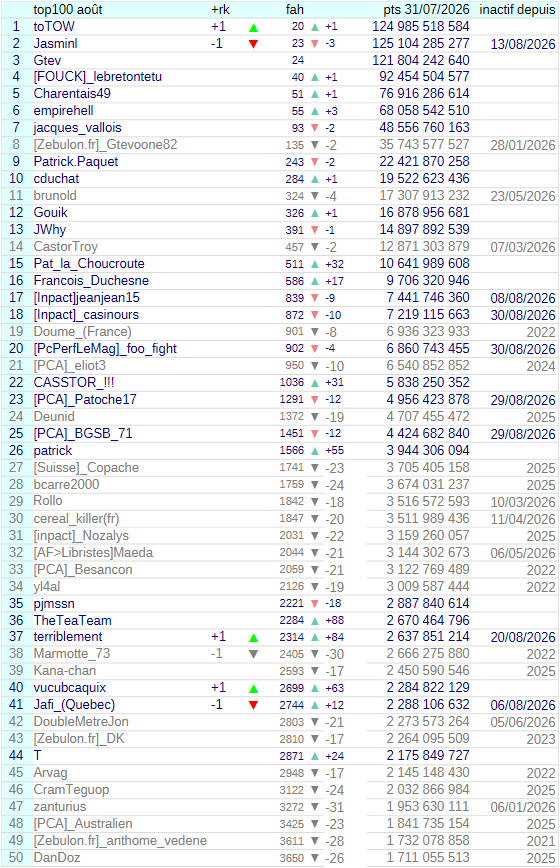
Task: Select the user name Gtev
Action: pyautogui.click(x=47, y=60)
